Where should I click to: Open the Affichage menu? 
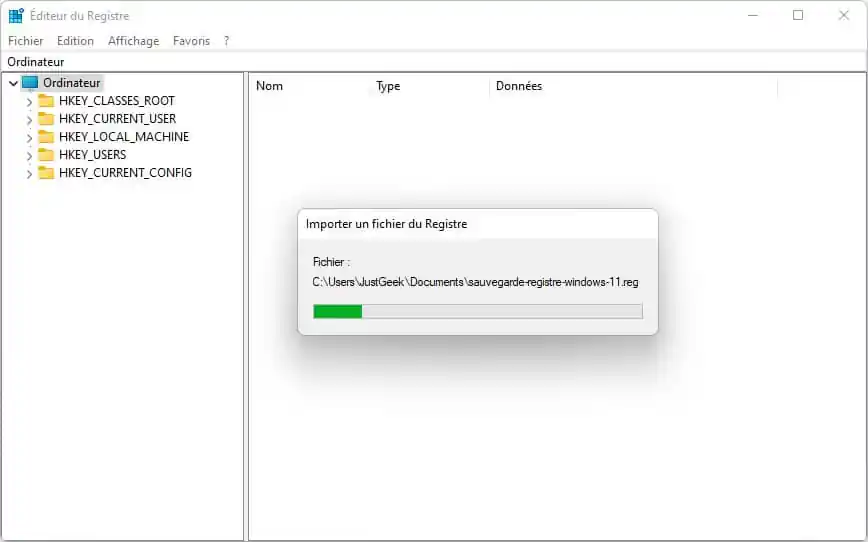[133, 41]
